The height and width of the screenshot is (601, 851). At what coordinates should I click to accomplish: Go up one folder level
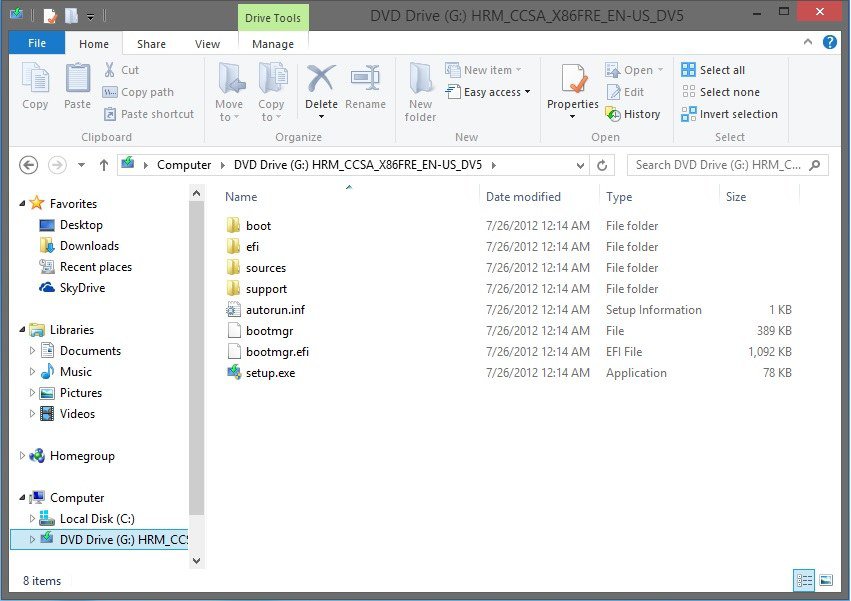tap(104, 165)
